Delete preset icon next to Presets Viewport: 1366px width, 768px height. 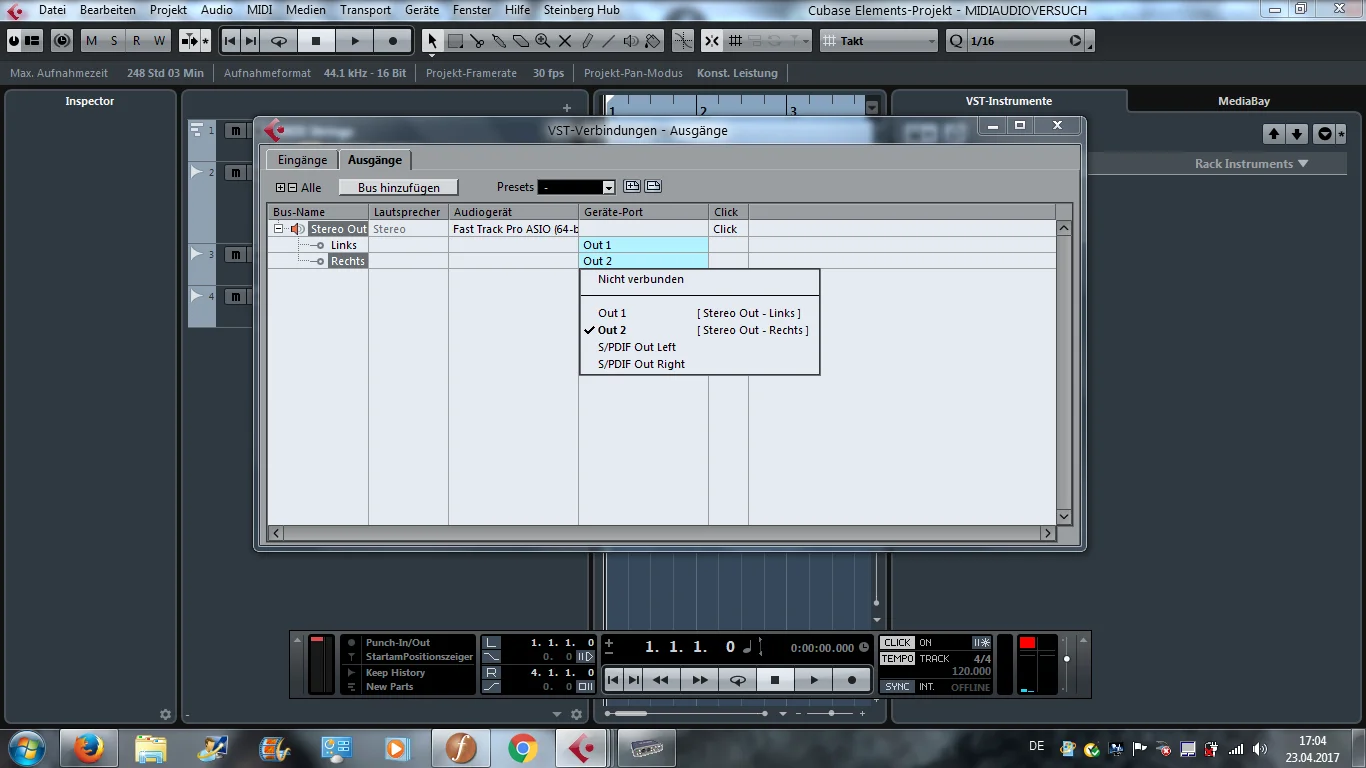(653, 187)
